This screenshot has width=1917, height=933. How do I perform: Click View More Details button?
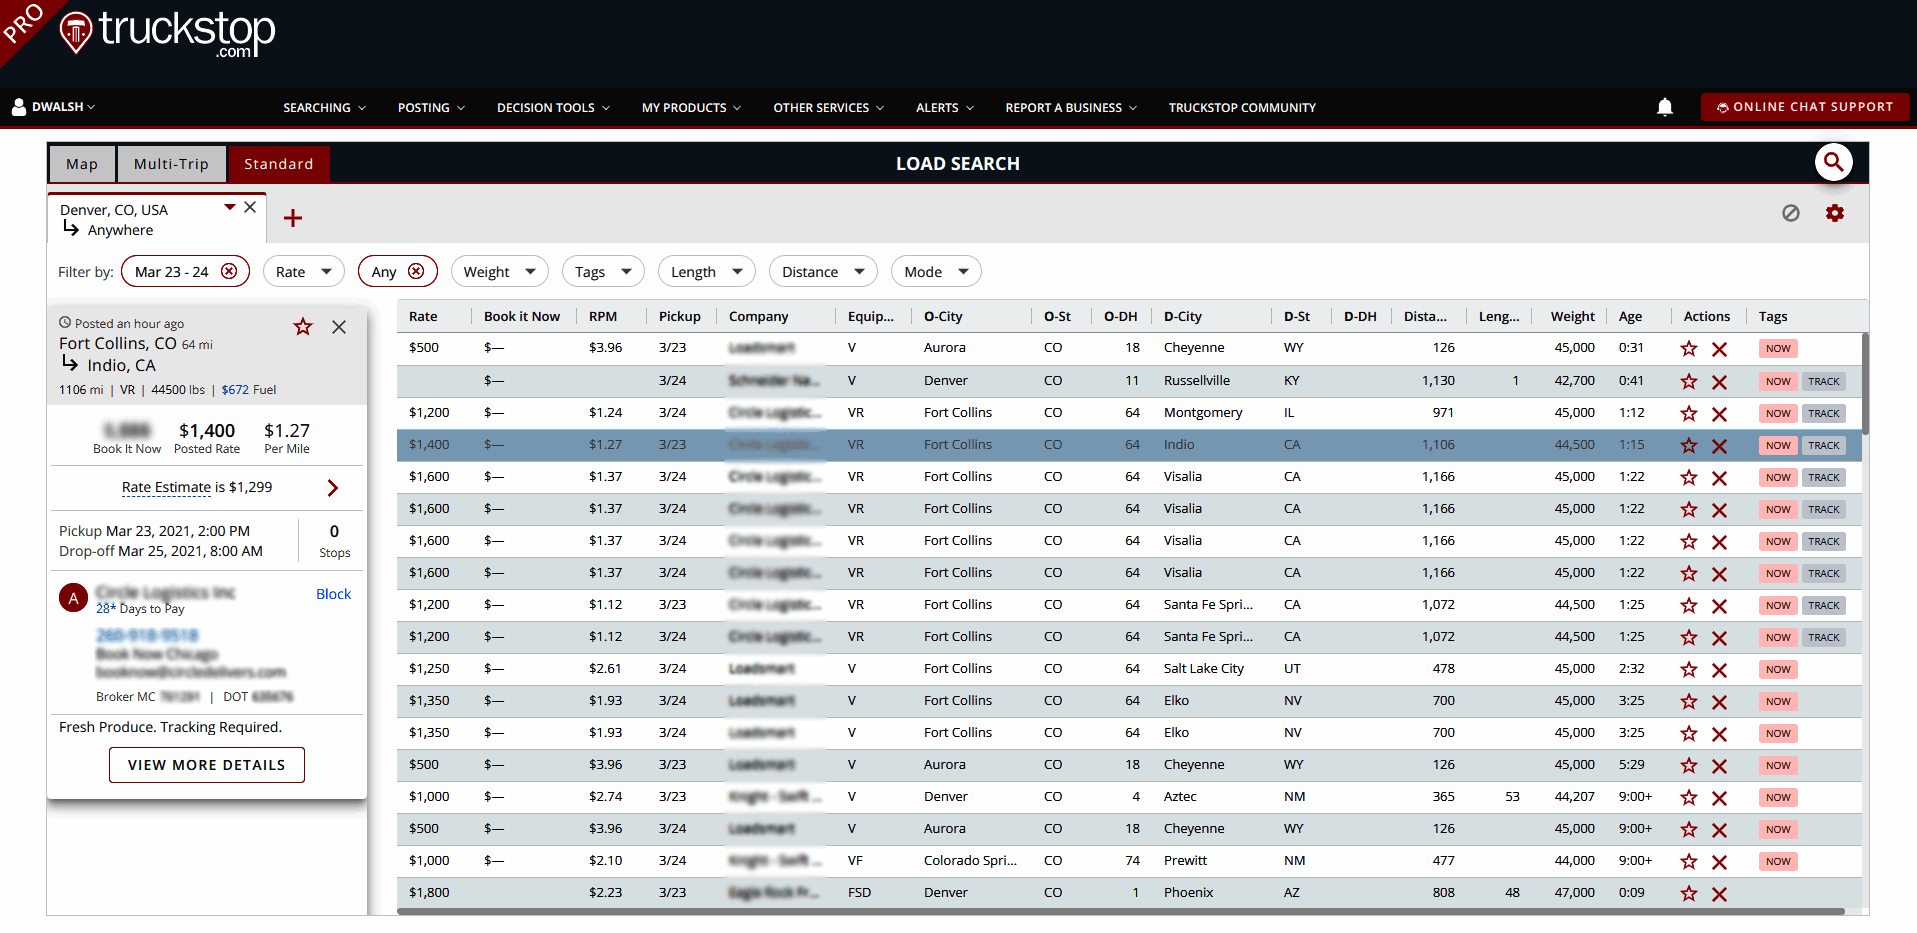click(x=206, y=765)
